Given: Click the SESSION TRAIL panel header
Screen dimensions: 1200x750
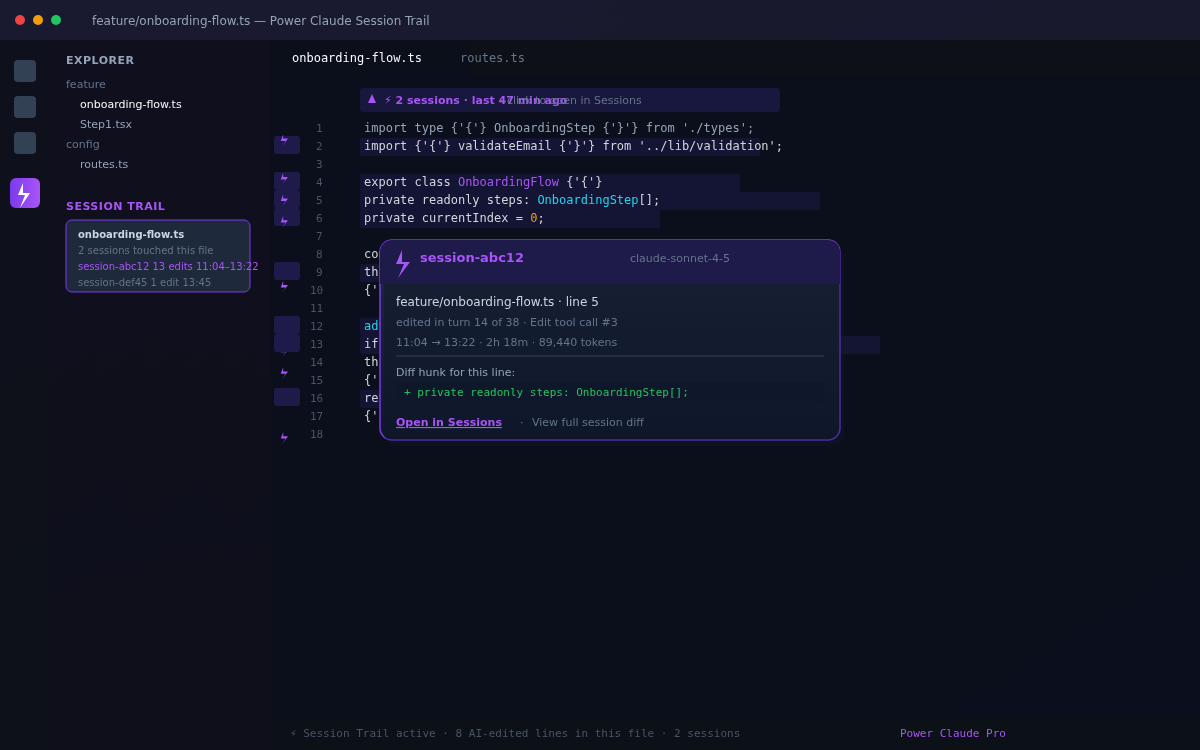Looking at the screenshot, I should point(116,207).
